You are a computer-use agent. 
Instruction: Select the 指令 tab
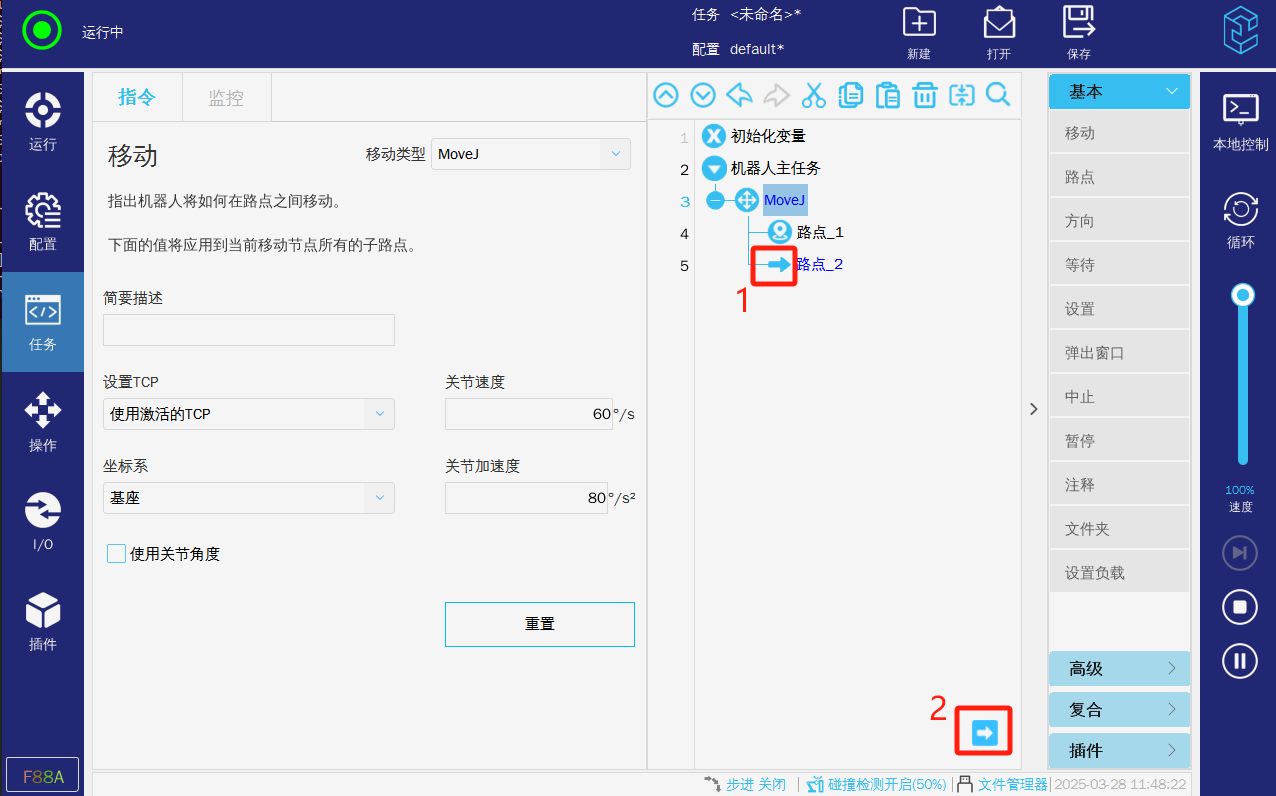click(137, 98)
